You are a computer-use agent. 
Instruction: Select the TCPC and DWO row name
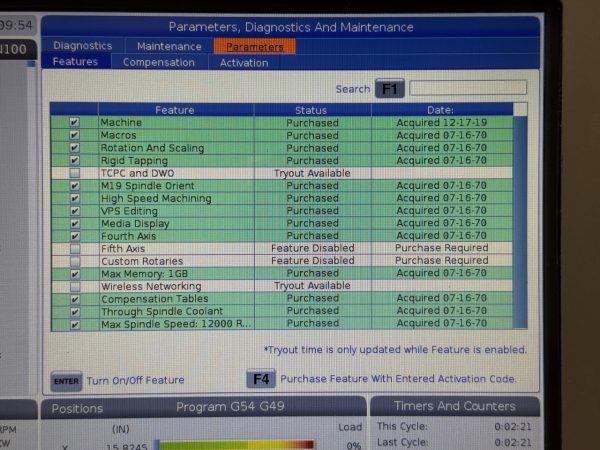pos(137,173)
